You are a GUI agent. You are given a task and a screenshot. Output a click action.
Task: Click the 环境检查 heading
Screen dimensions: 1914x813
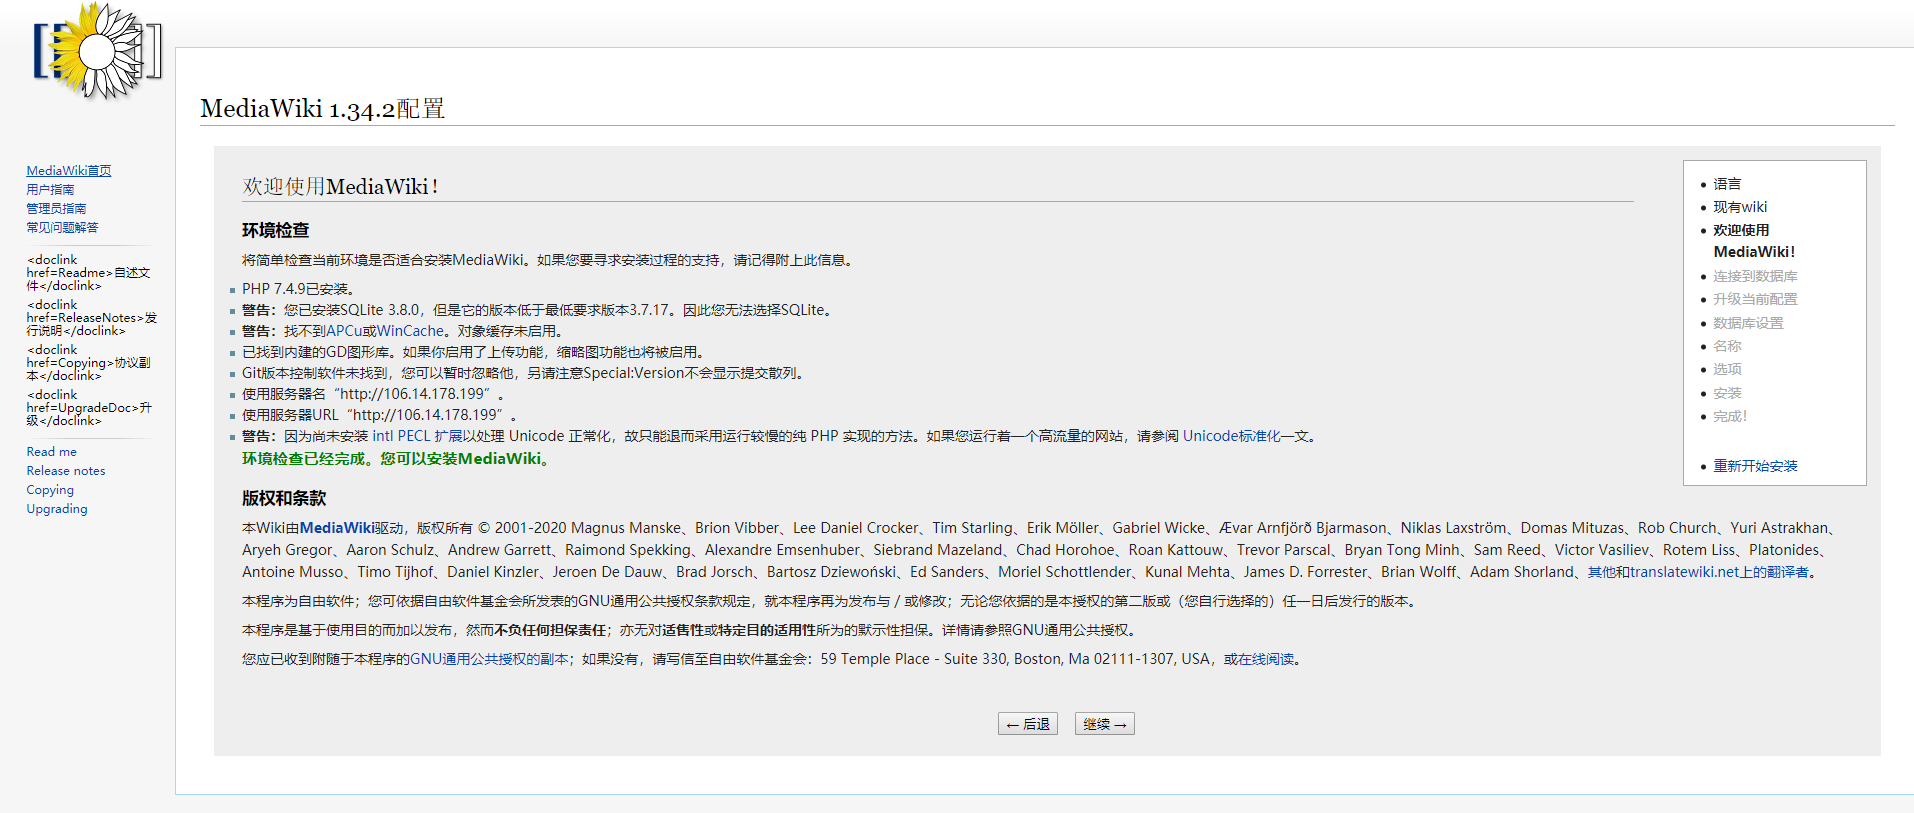click(275, 230)
